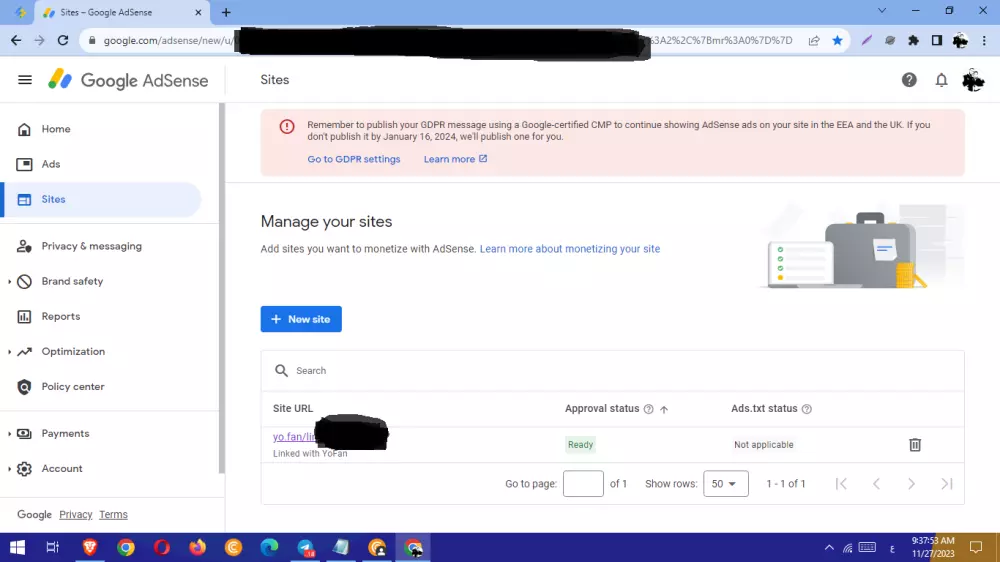The width and height of the screenshot is (1000, 562).
Task: Expand the Optimization submenu arrow
Action: [x=9, y=351]
